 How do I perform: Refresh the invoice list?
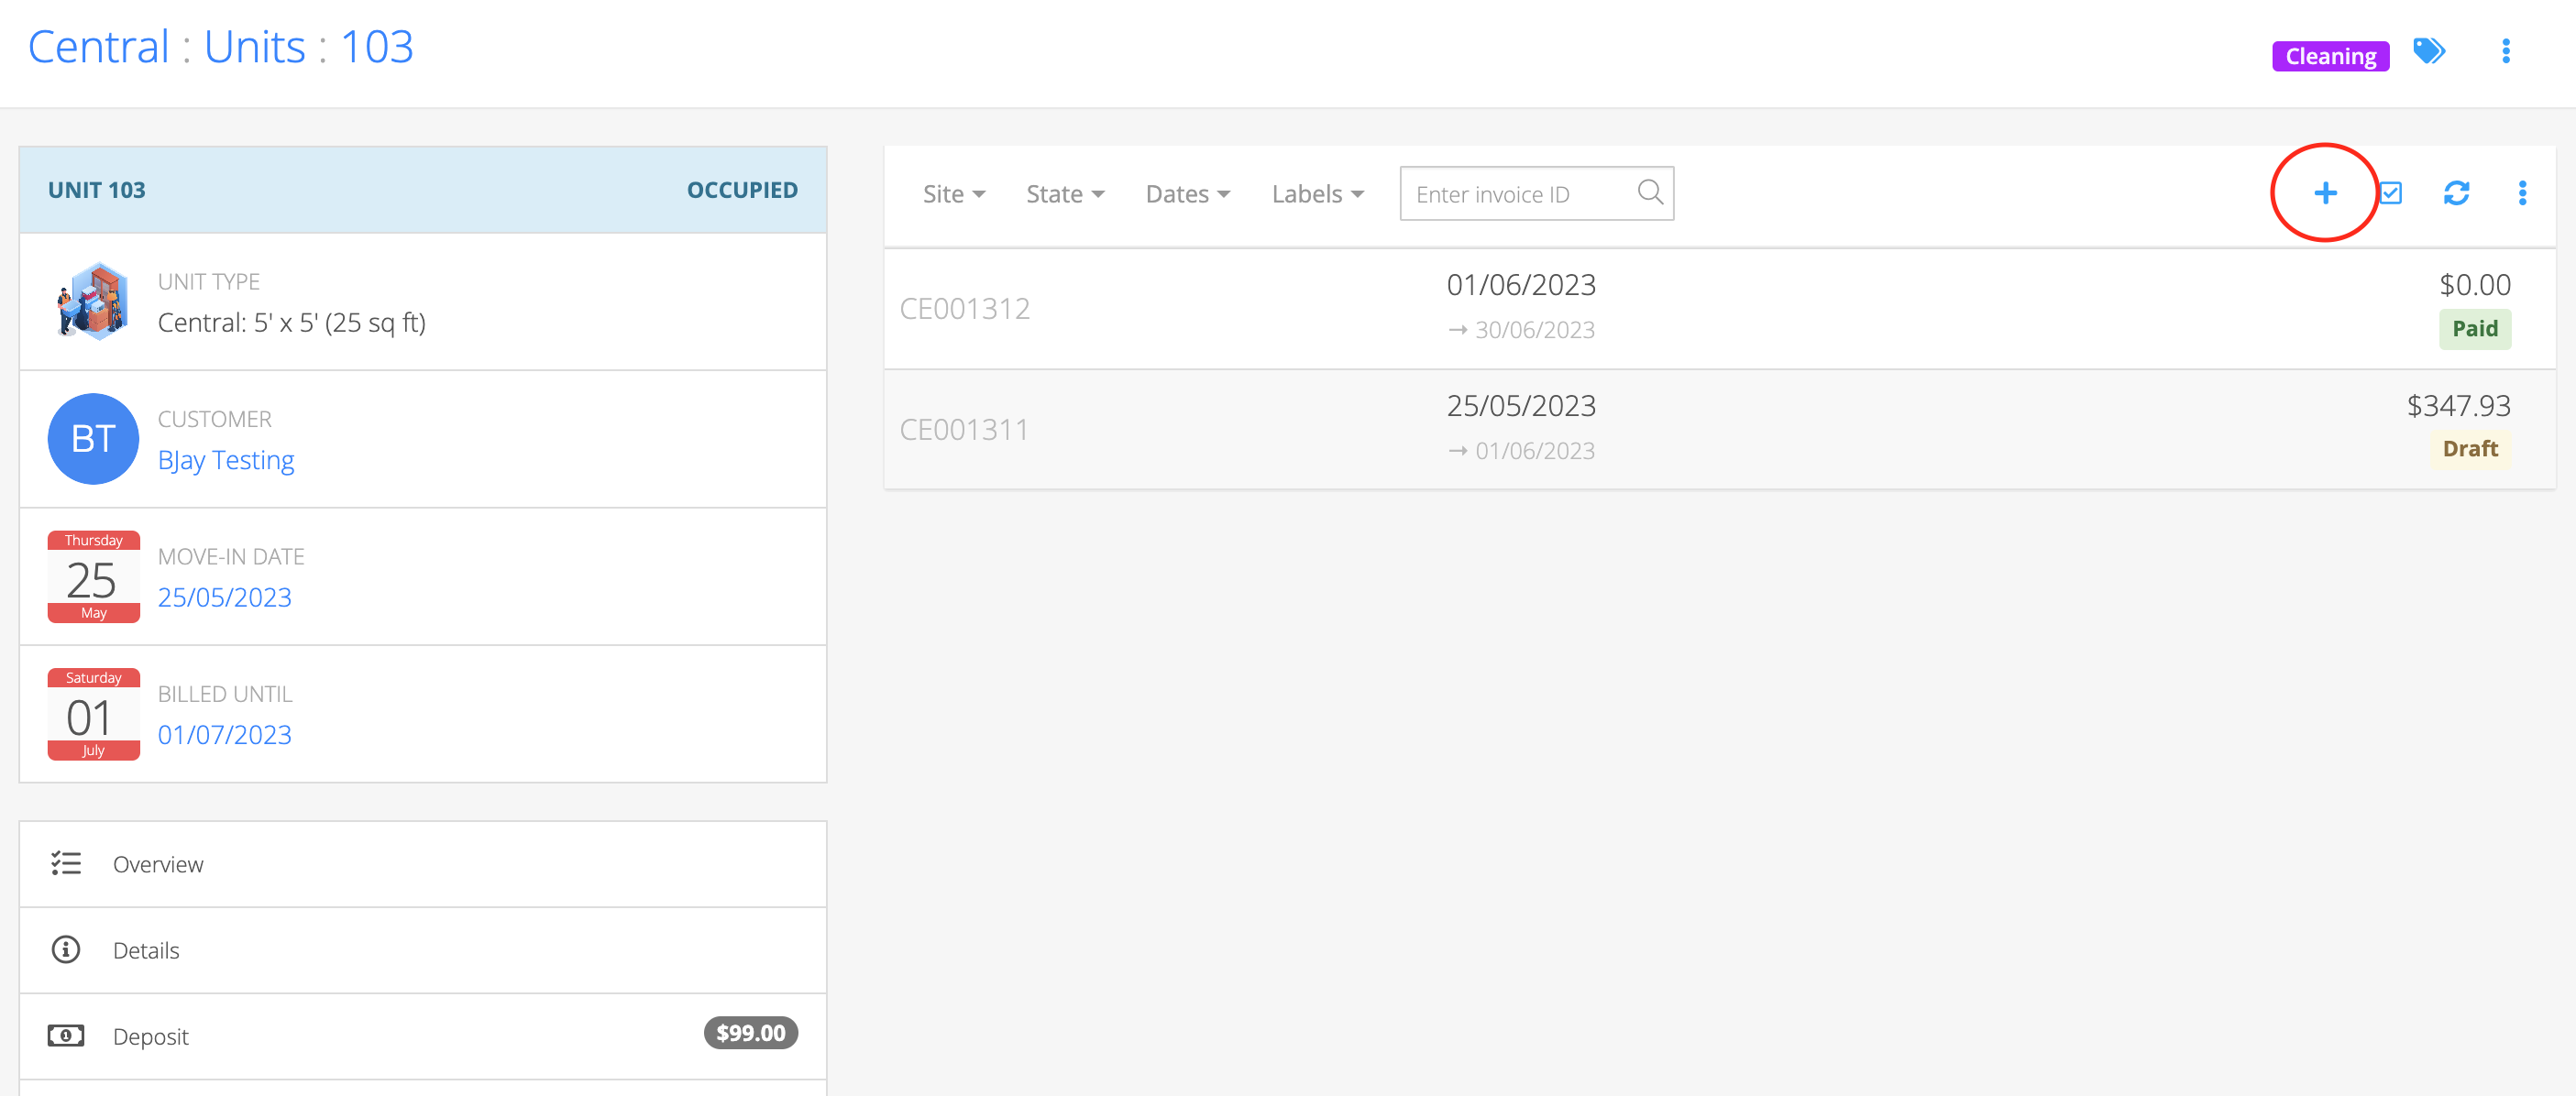(x=2456, y=193)
